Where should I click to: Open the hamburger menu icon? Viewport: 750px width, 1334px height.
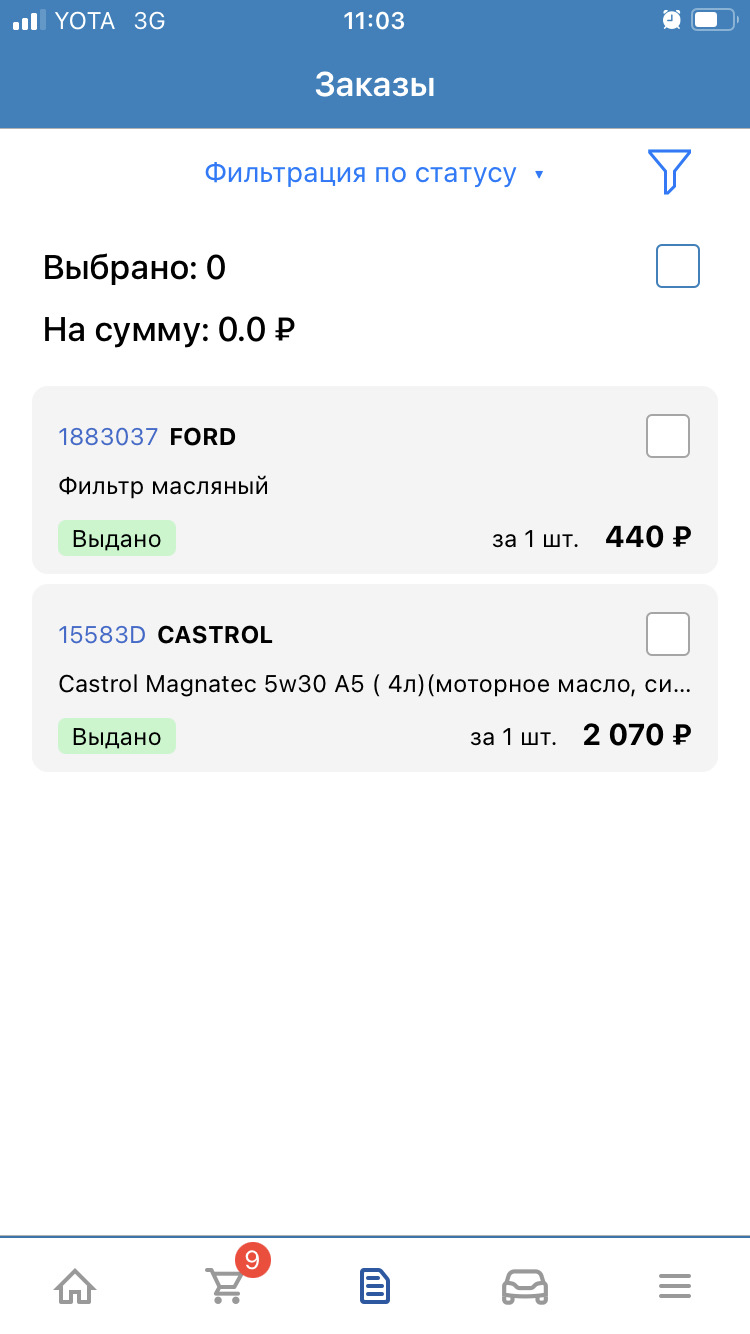675,1286
